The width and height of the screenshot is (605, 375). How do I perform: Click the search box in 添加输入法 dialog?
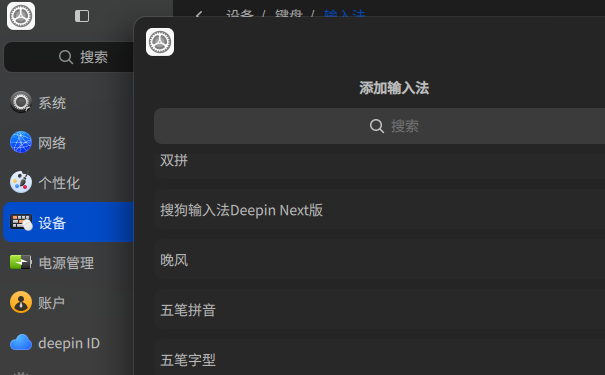click(379, 126)
